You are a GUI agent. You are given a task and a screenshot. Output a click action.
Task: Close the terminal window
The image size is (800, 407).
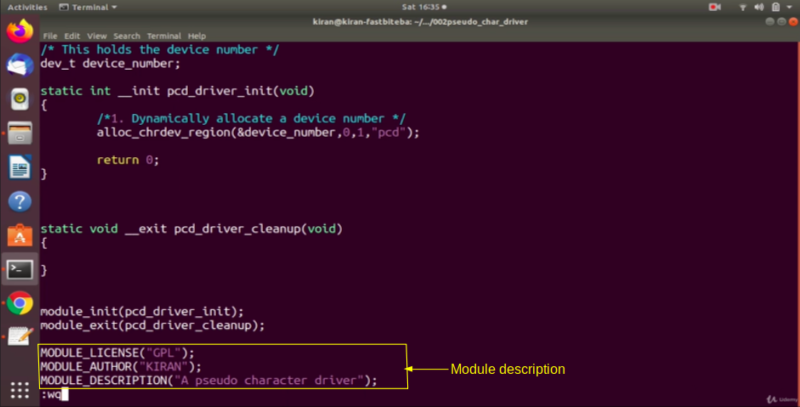(793, 21)
